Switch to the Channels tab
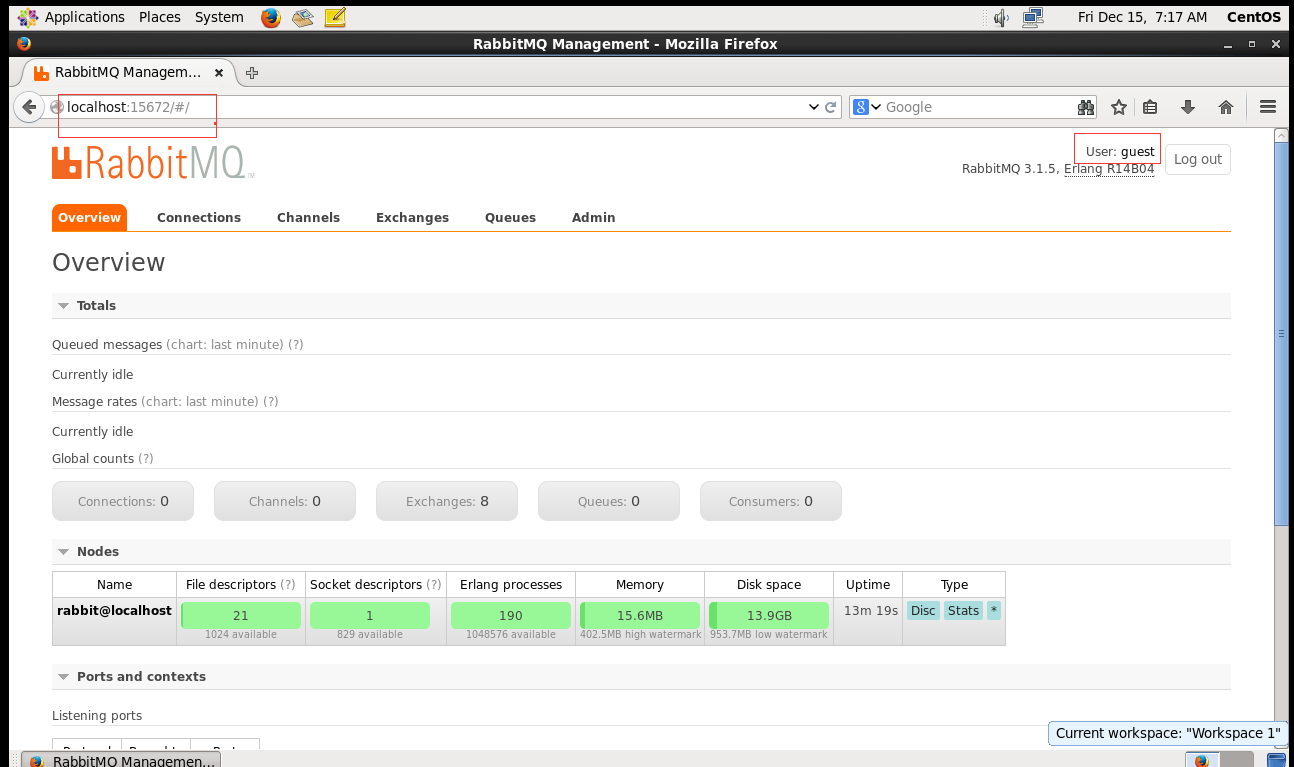The width and height of the screenshot is (1294, 767). [308, 218]
